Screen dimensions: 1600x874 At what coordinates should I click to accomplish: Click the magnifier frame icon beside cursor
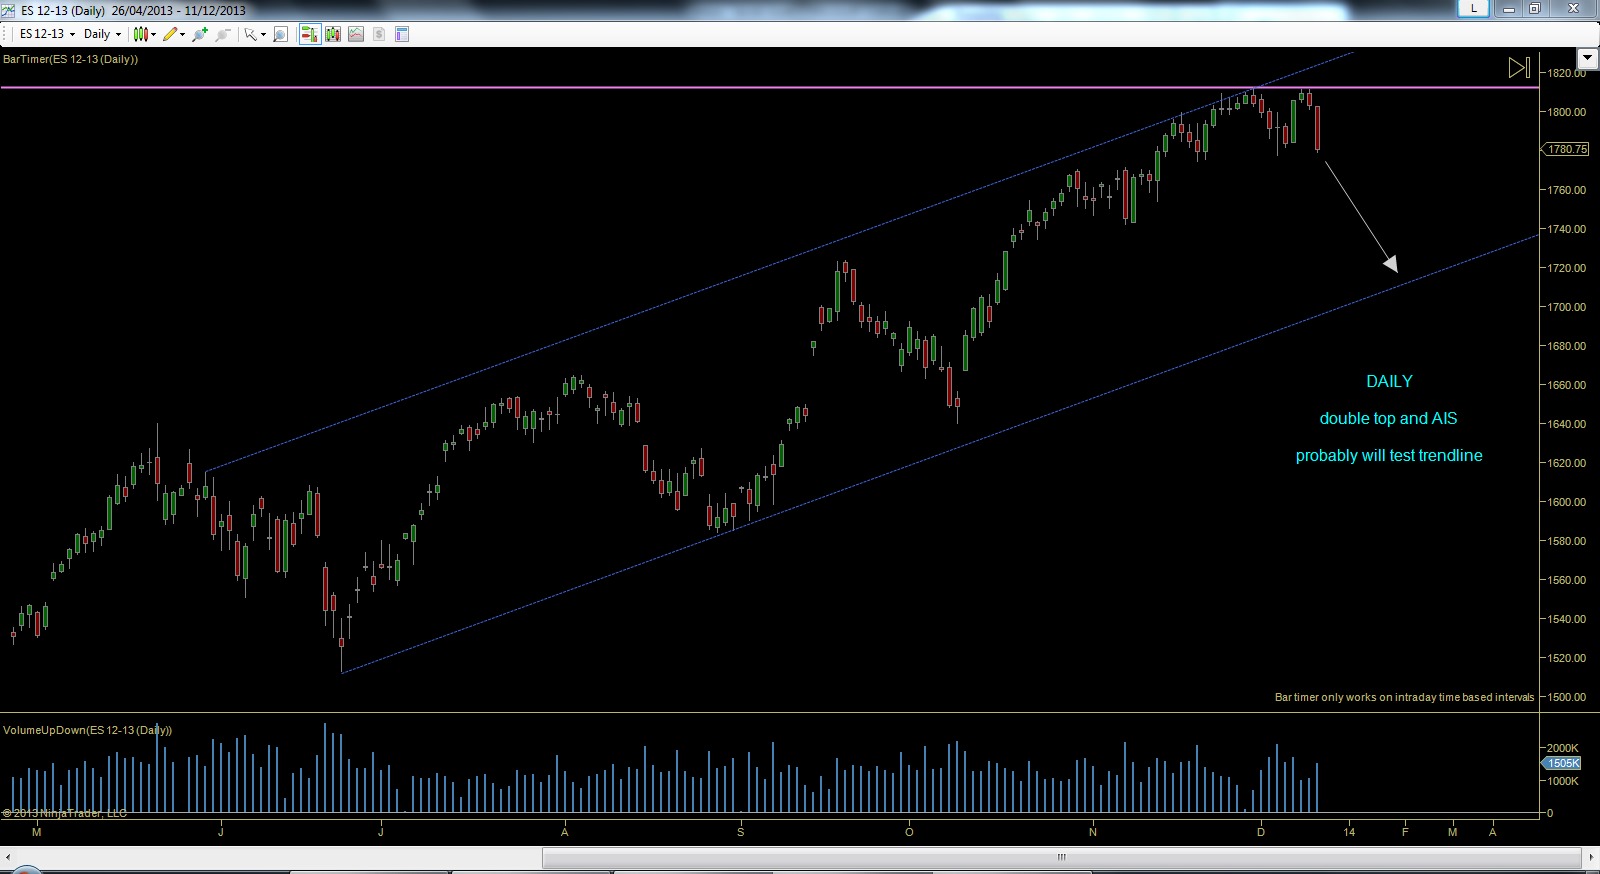[281, 34]
